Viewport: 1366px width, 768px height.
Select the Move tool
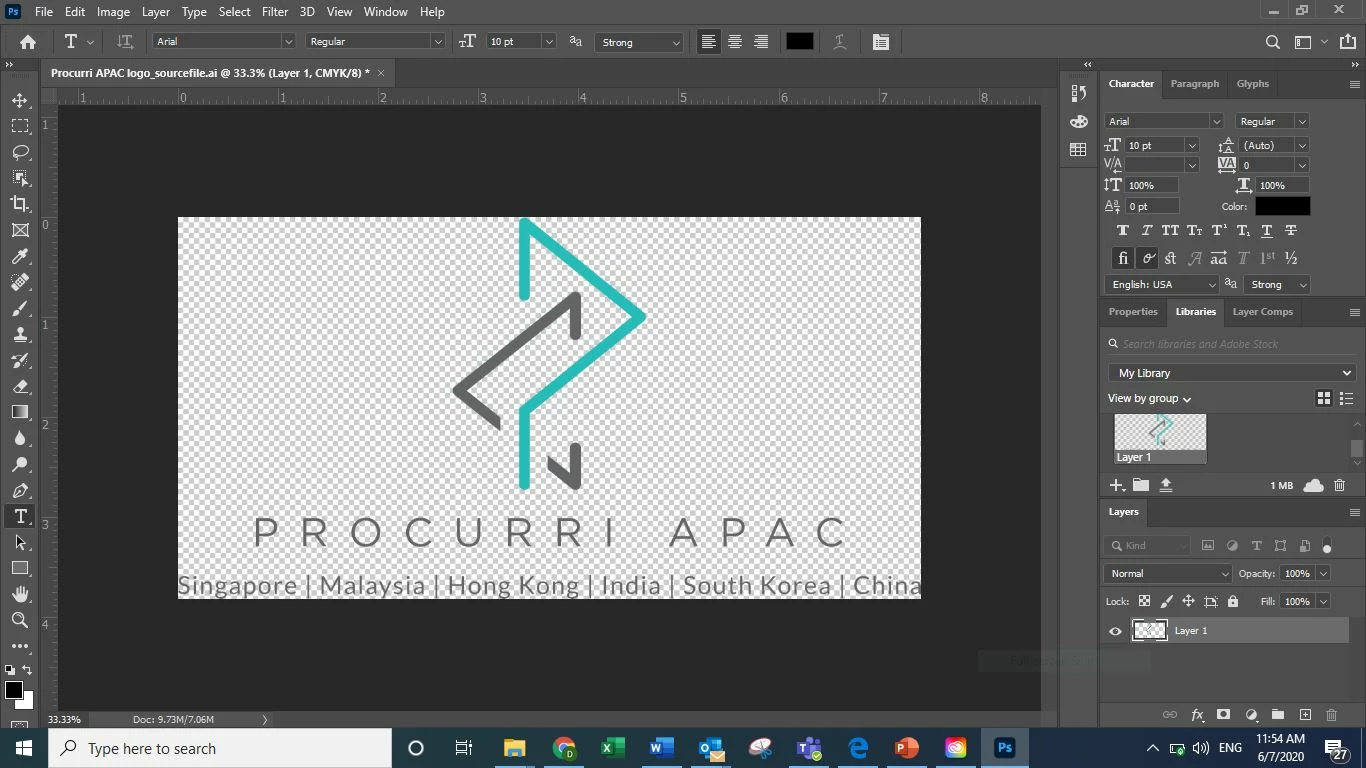coord(20,100)
